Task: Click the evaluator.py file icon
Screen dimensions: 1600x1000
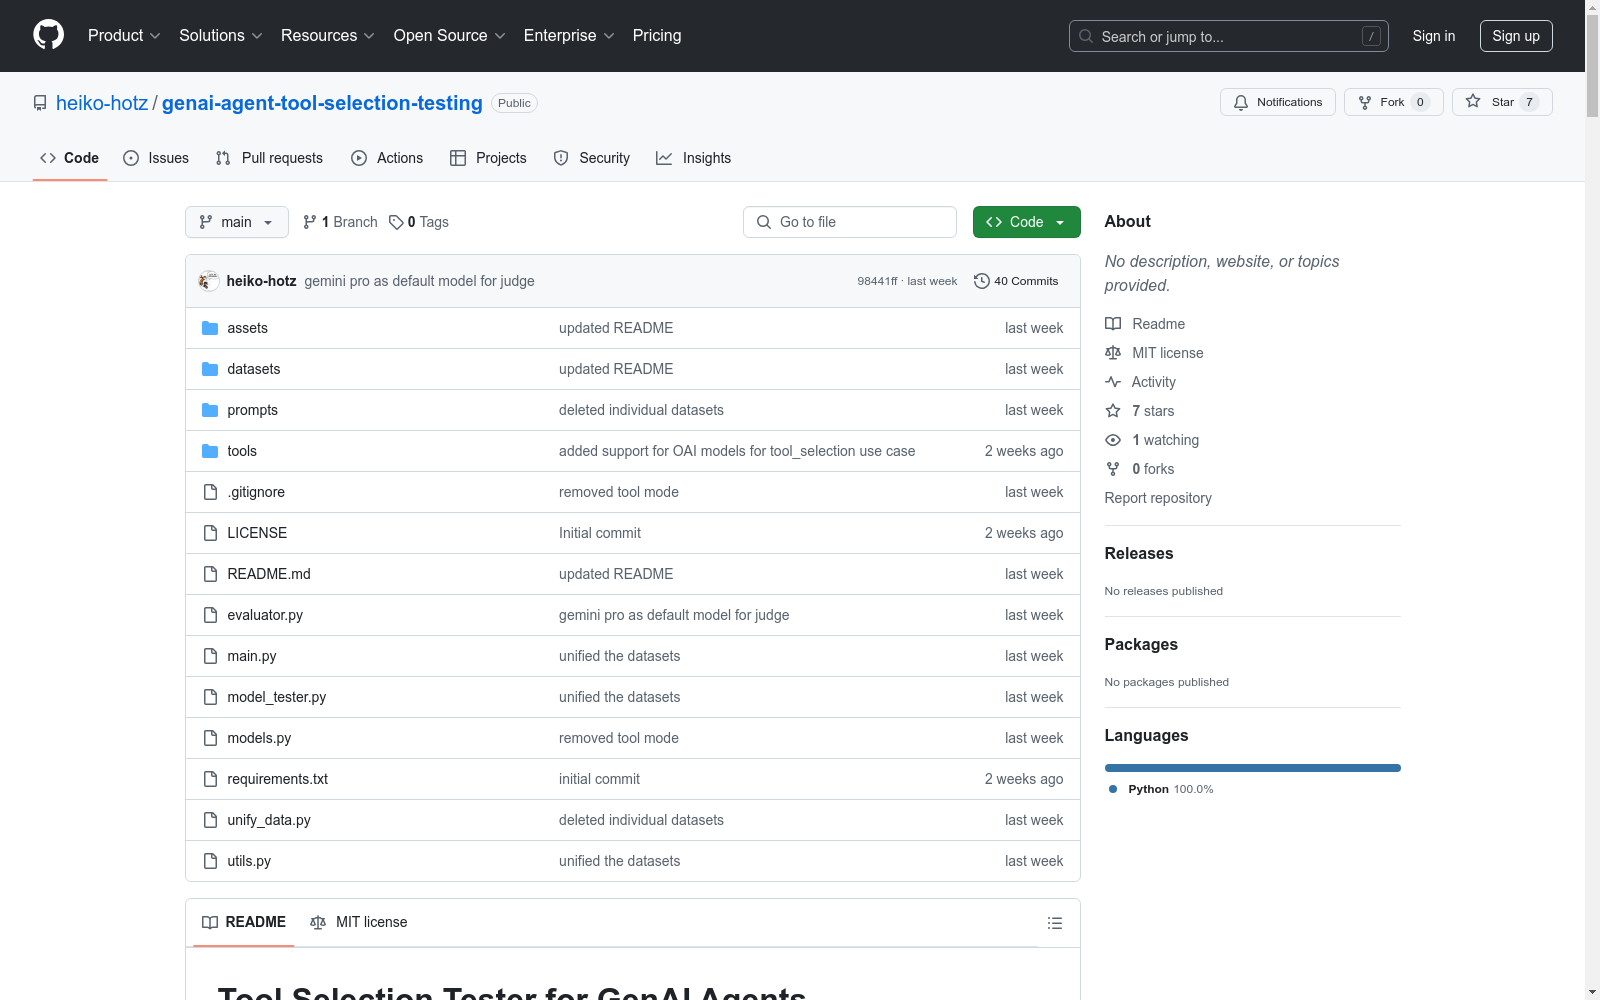Action: [x=210, y=615]
